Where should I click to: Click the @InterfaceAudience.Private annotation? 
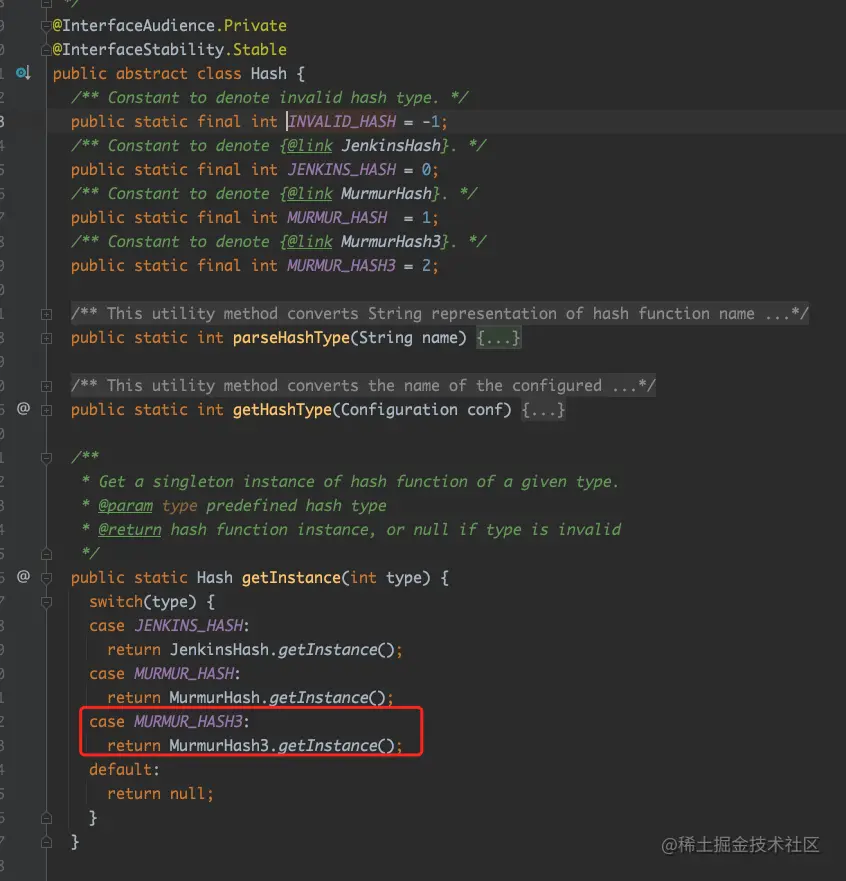pyautogui.click(x=169, y=26)
